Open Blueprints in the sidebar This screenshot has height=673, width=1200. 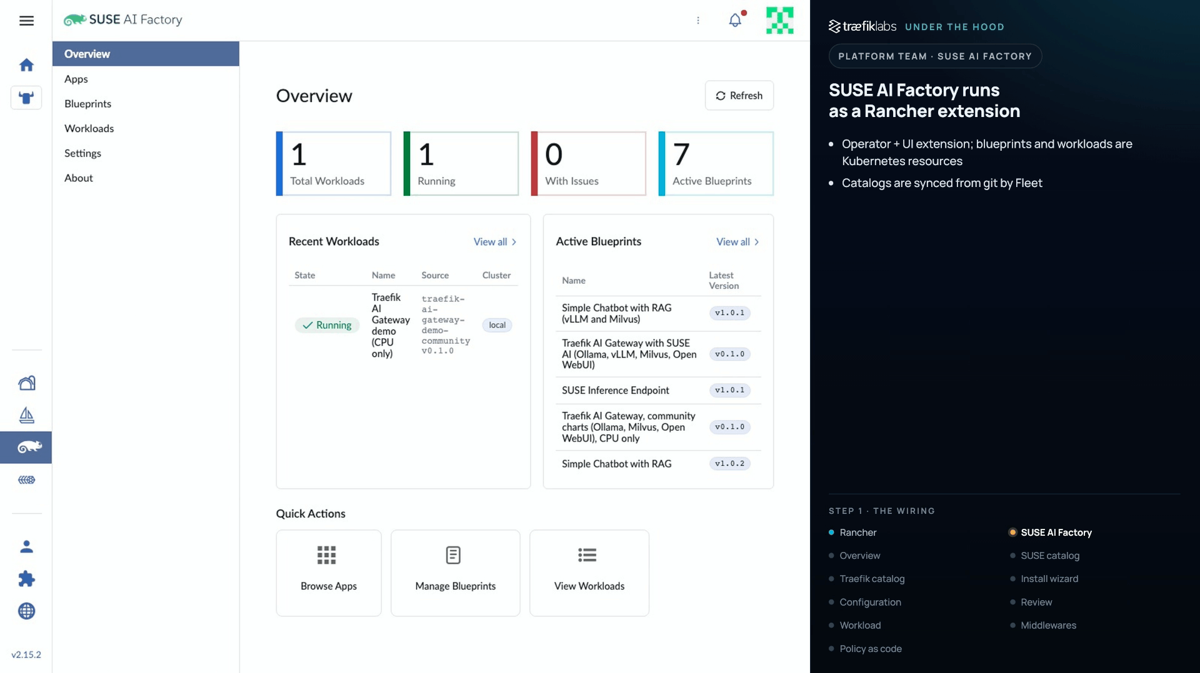tap(88, 104)
